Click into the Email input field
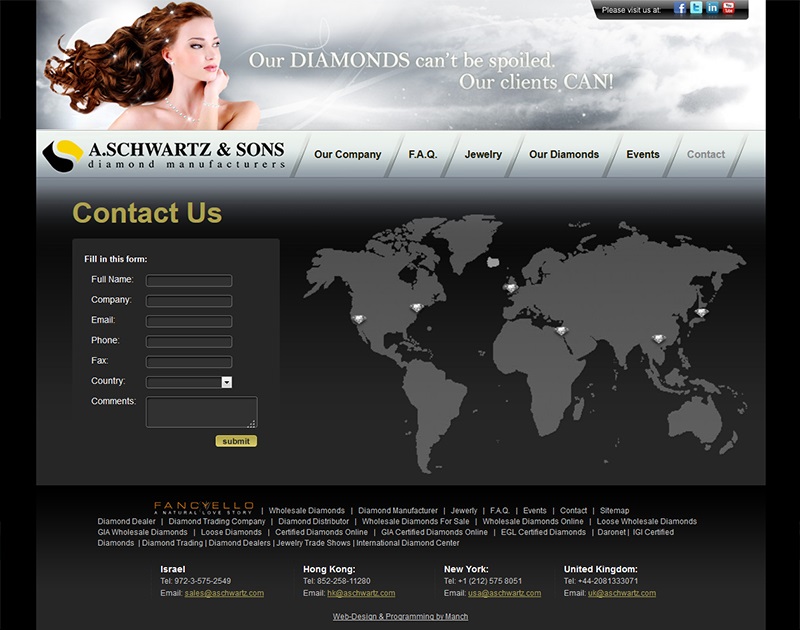800x630 pixels. pos(189,321)
